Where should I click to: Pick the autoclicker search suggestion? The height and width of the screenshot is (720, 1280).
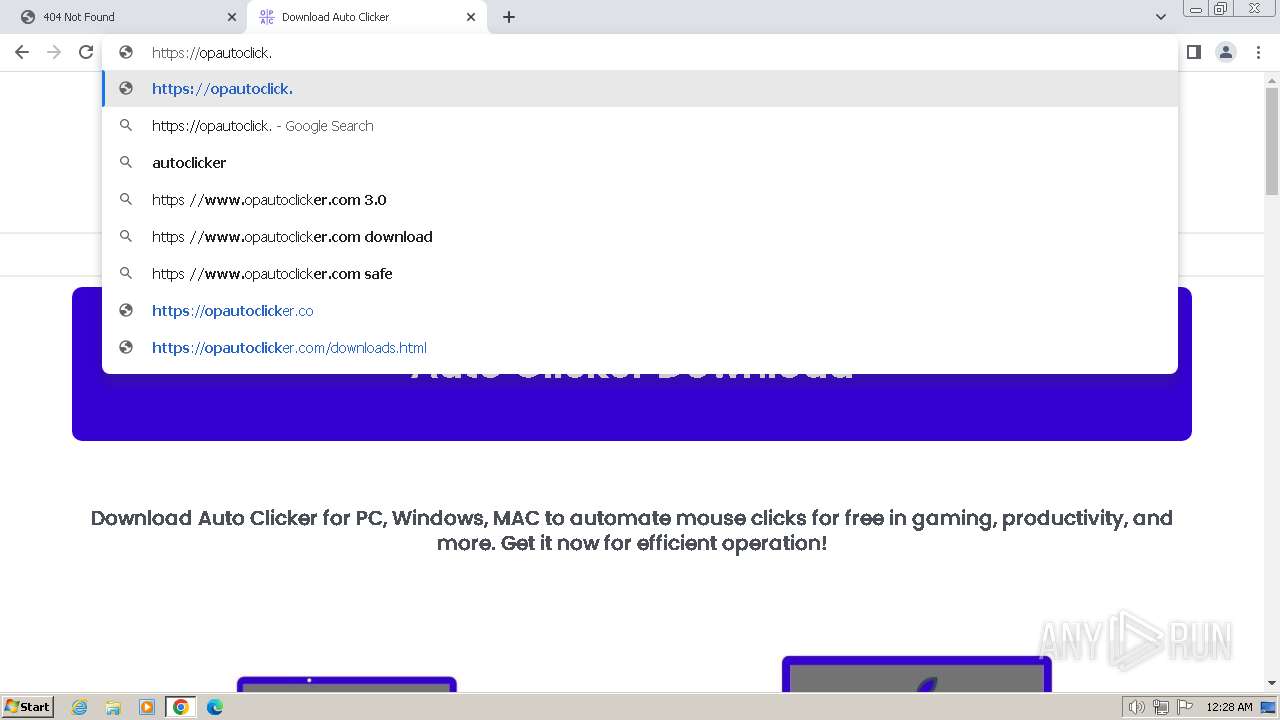click(640, 163)
